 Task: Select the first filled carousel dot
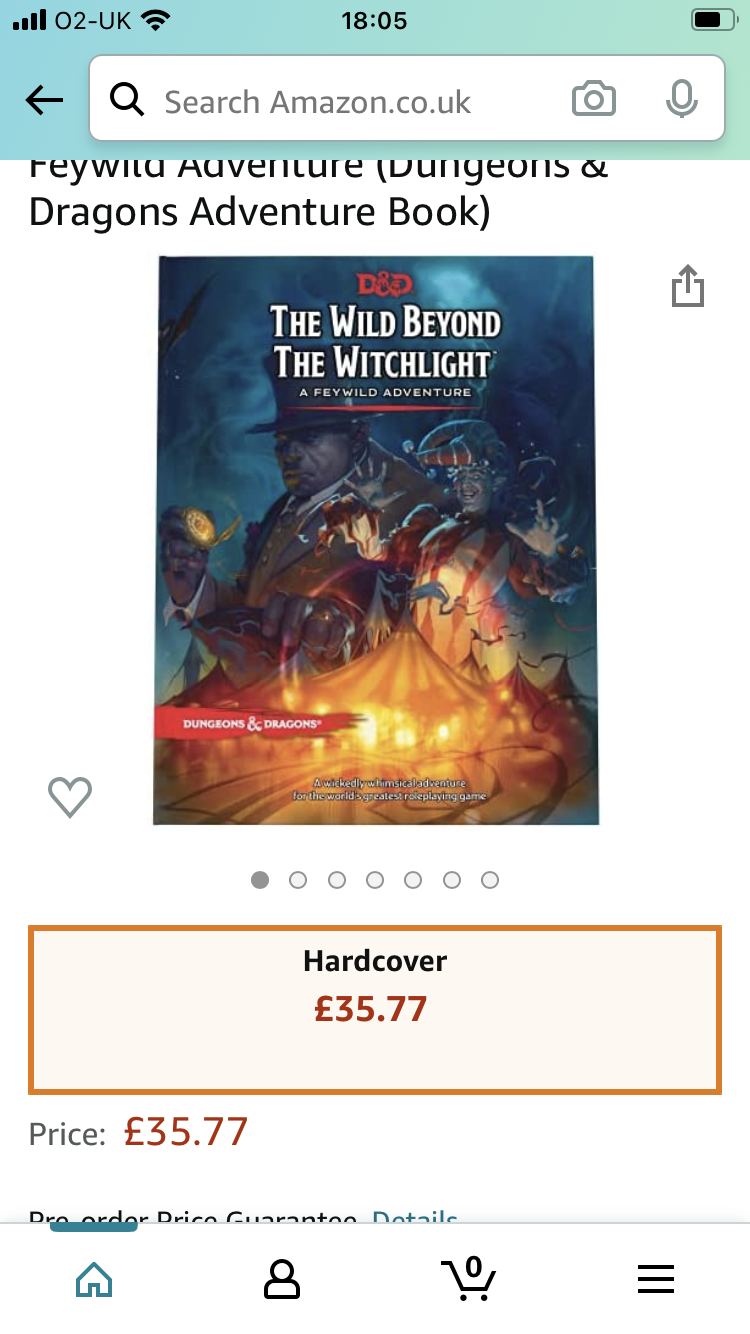point(260,880)
